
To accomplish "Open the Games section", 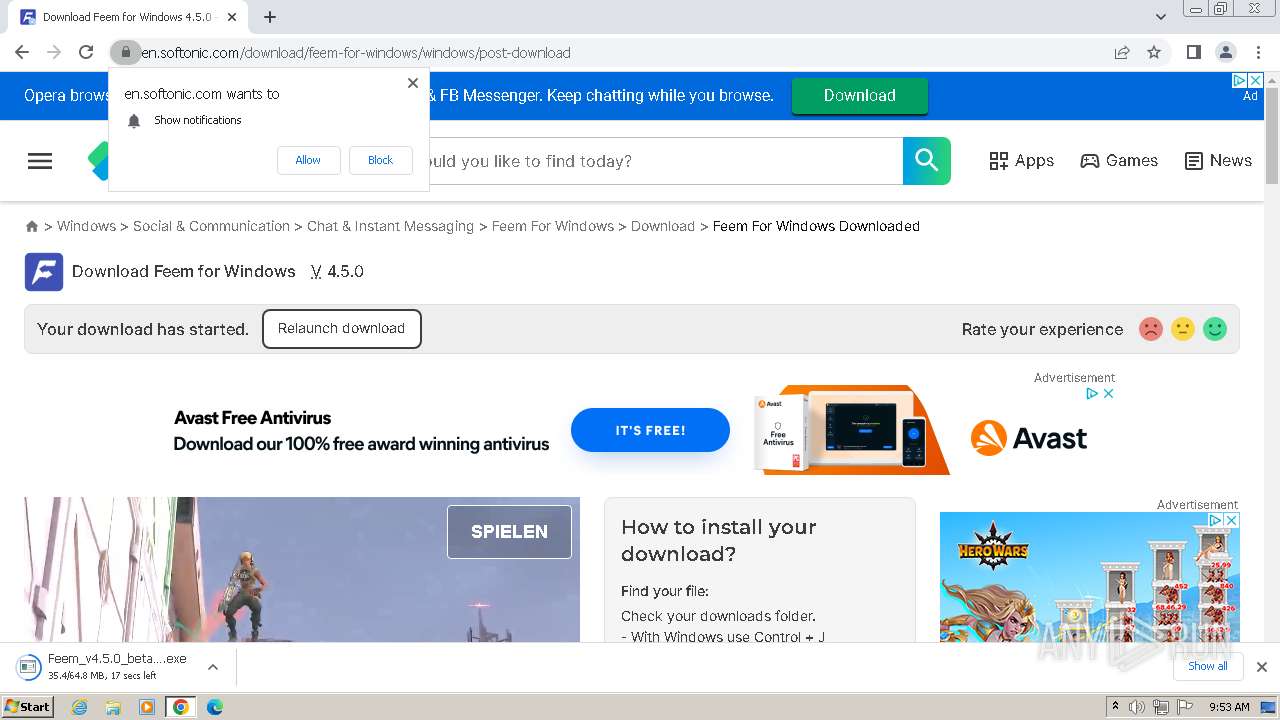I will point(1119,161).
